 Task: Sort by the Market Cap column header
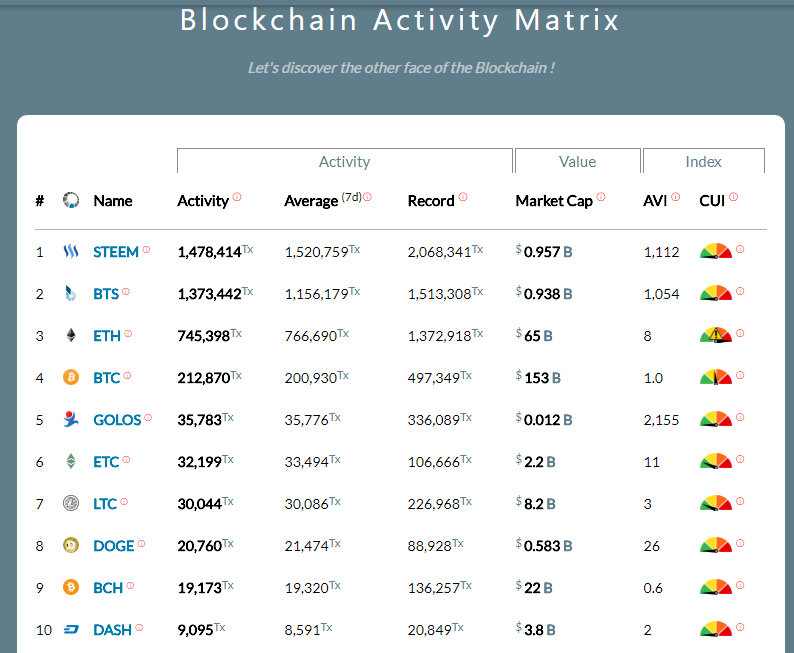[x=554, y=201]
